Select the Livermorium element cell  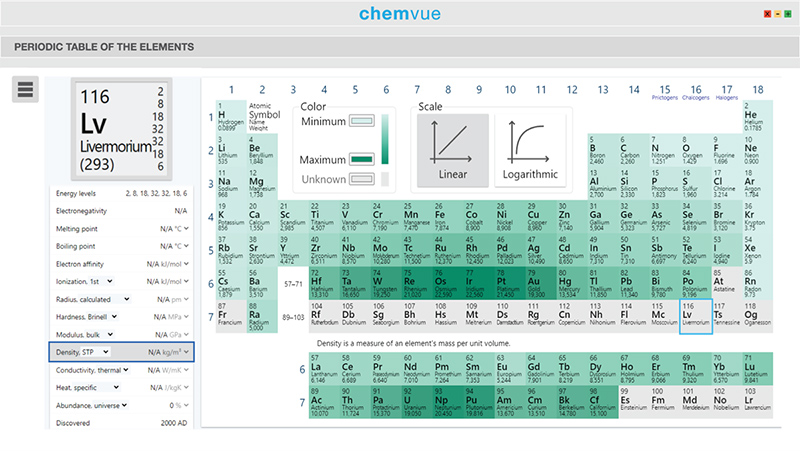[696, 317]
